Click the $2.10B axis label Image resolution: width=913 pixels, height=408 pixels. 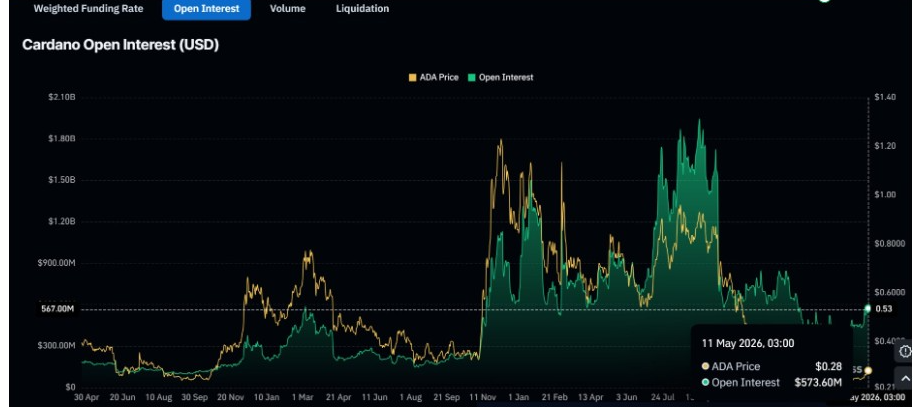(62, 97)
